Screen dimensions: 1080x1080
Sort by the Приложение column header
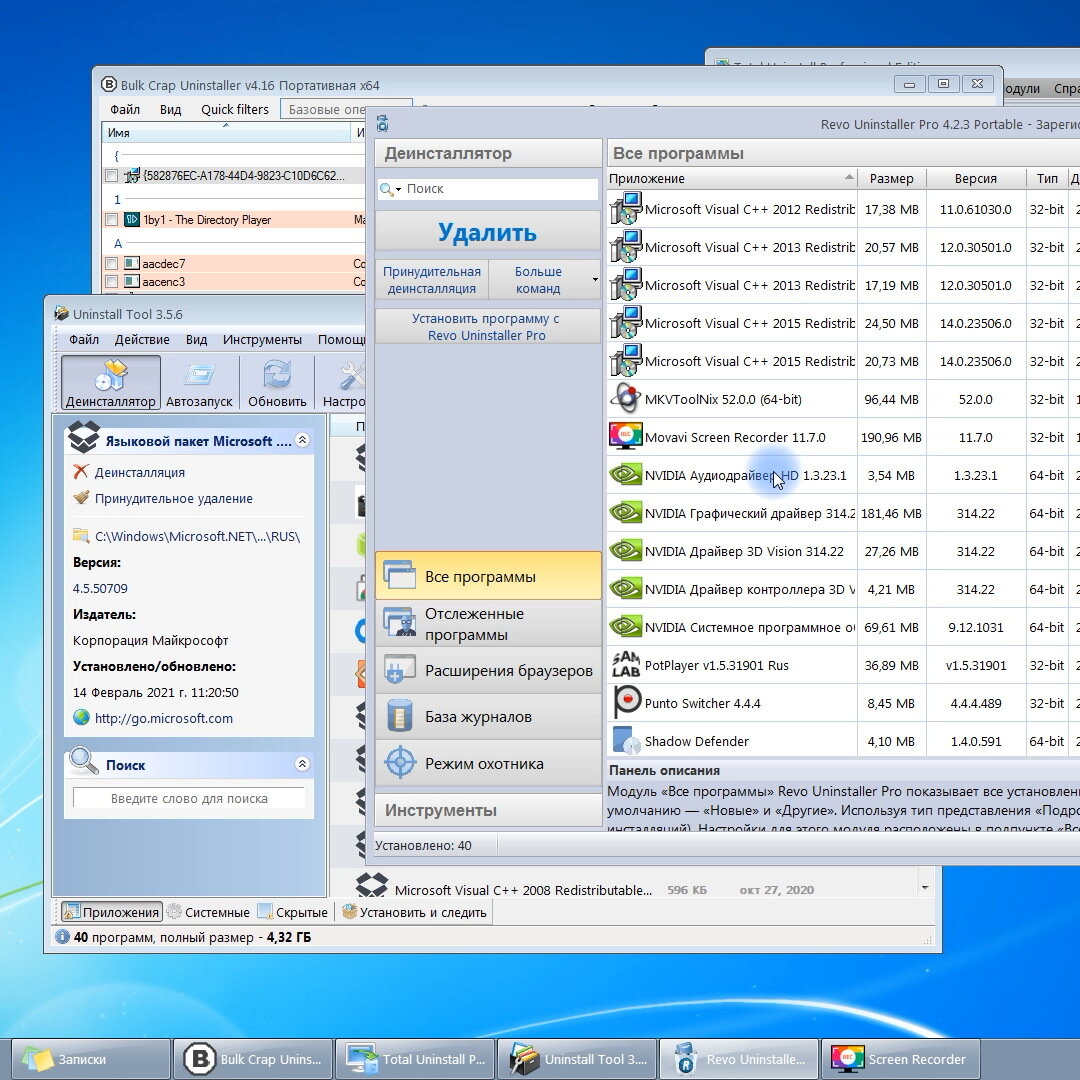coord(731,178)
